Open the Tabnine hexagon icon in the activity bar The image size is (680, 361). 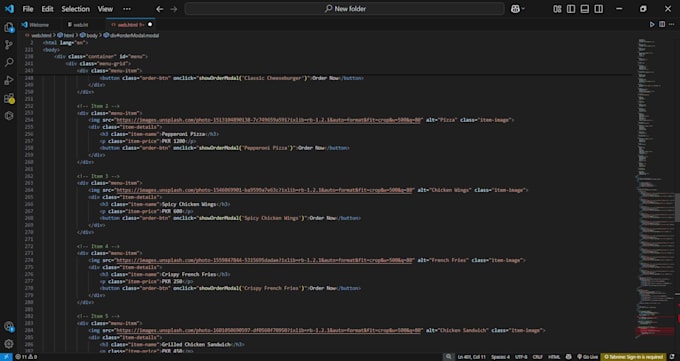tap(9, 116)
